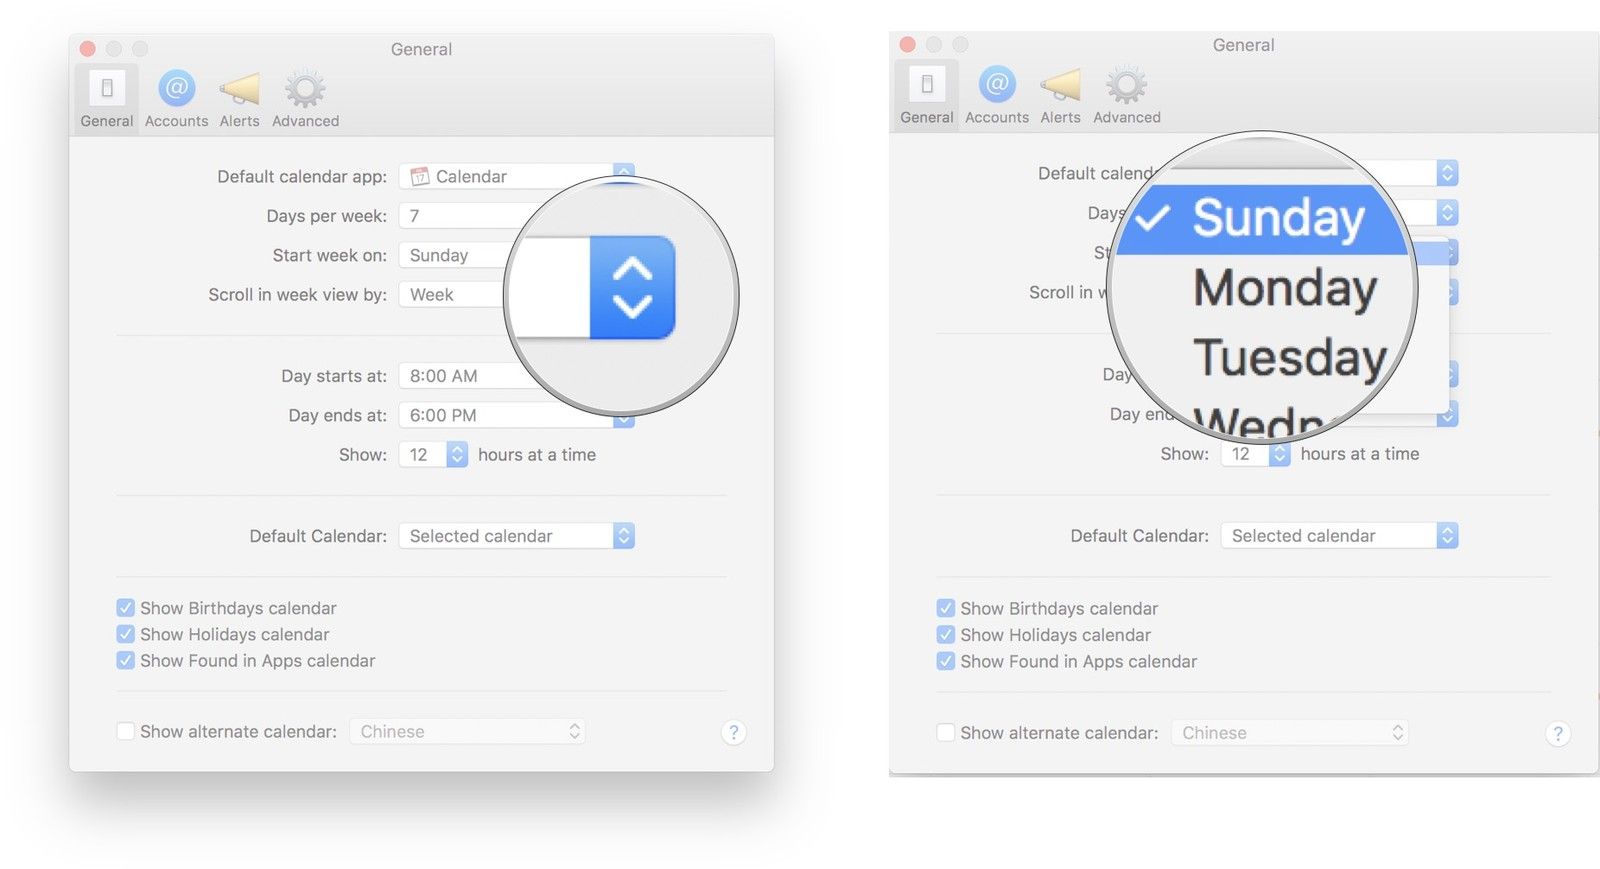Click the magnified blue up-down arrows button
Viewport: 1600px width, 869px height.
(x=632, y=288)
